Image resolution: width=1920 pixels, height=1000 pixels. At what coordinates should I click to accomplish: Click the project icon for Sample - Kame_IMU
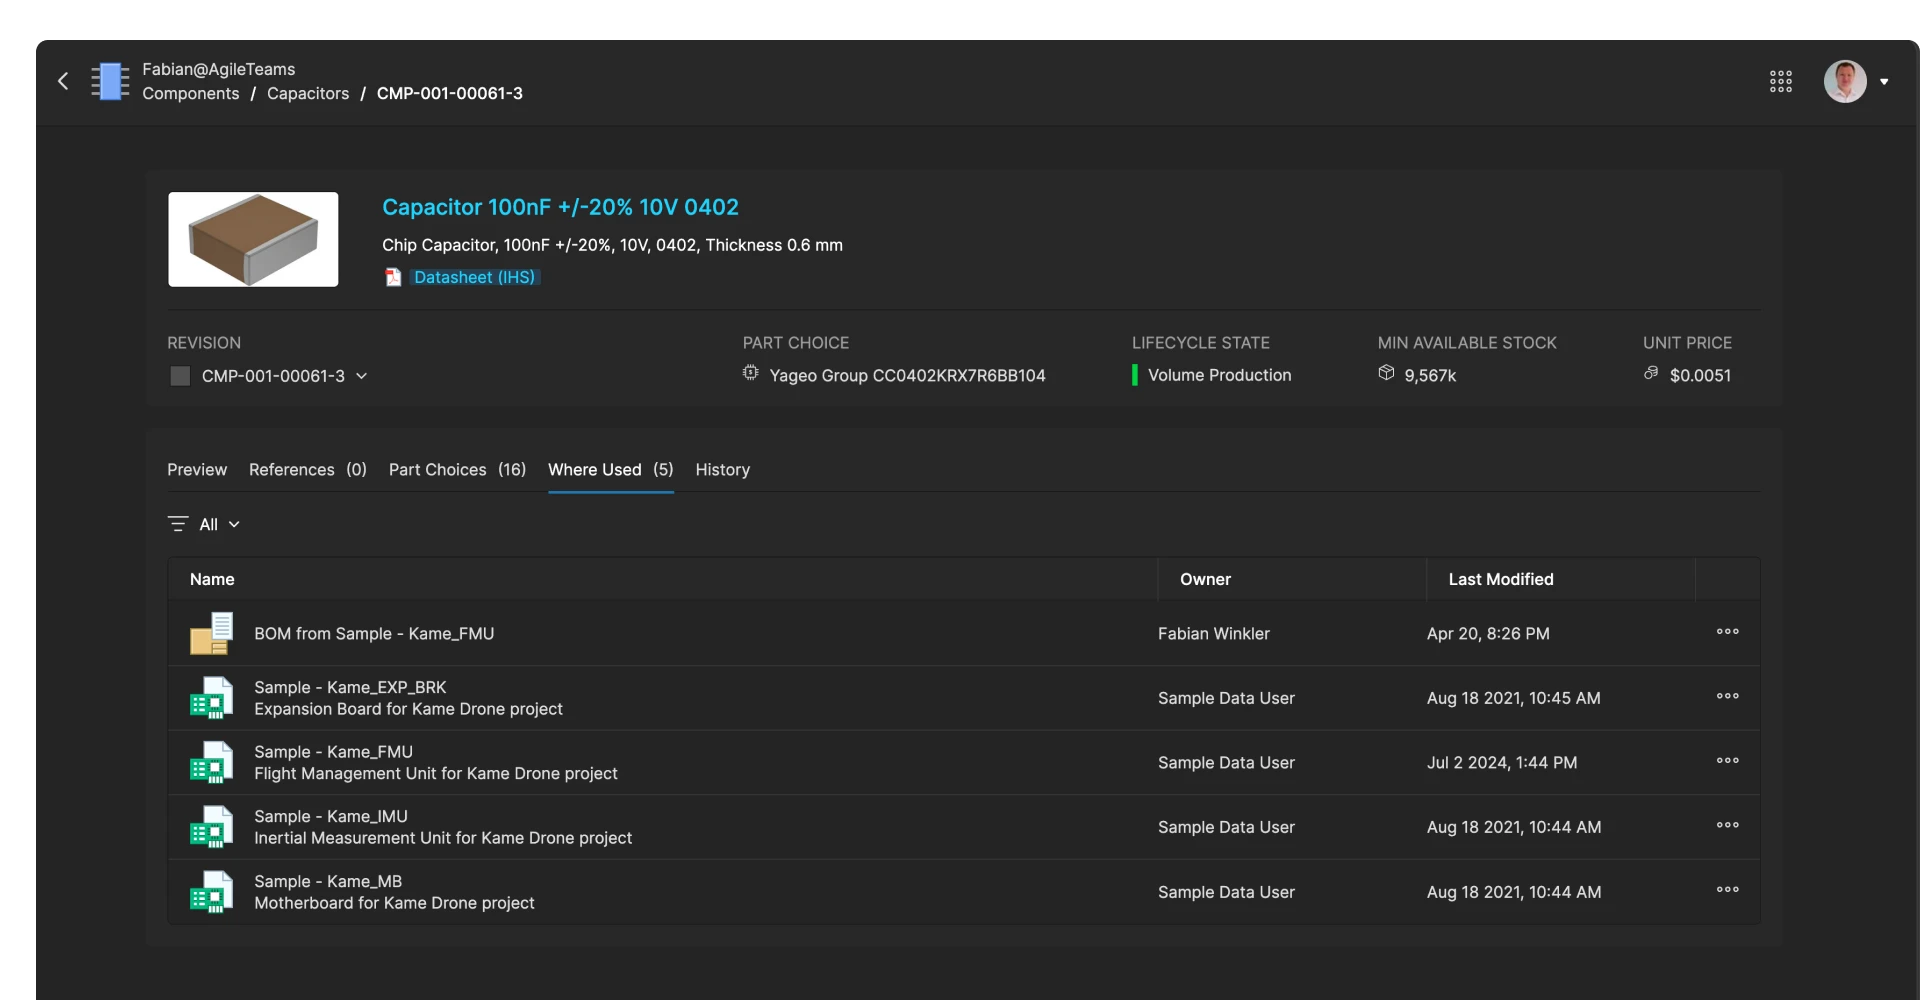click(212, 827)
